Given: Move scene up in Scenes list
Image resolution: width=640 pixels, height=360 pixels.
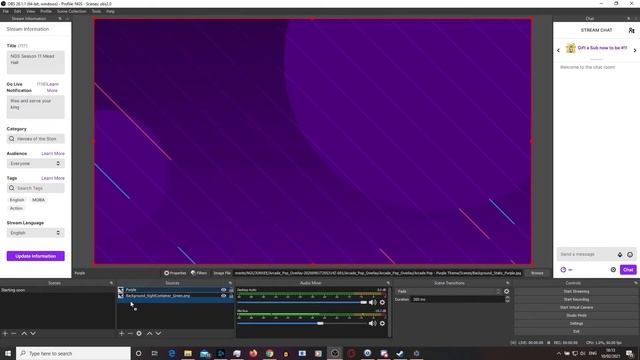Looking at the screenshot, I should tap(24, 333).
